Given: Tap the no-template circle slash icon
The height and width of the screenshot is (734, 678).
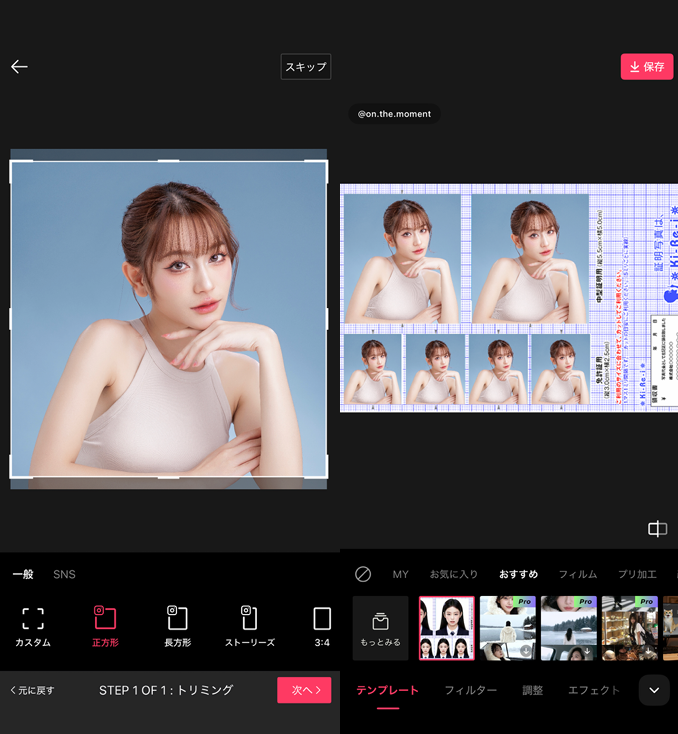Looking at the screenshot, I should pyautogui.click(x=363, y=574).
